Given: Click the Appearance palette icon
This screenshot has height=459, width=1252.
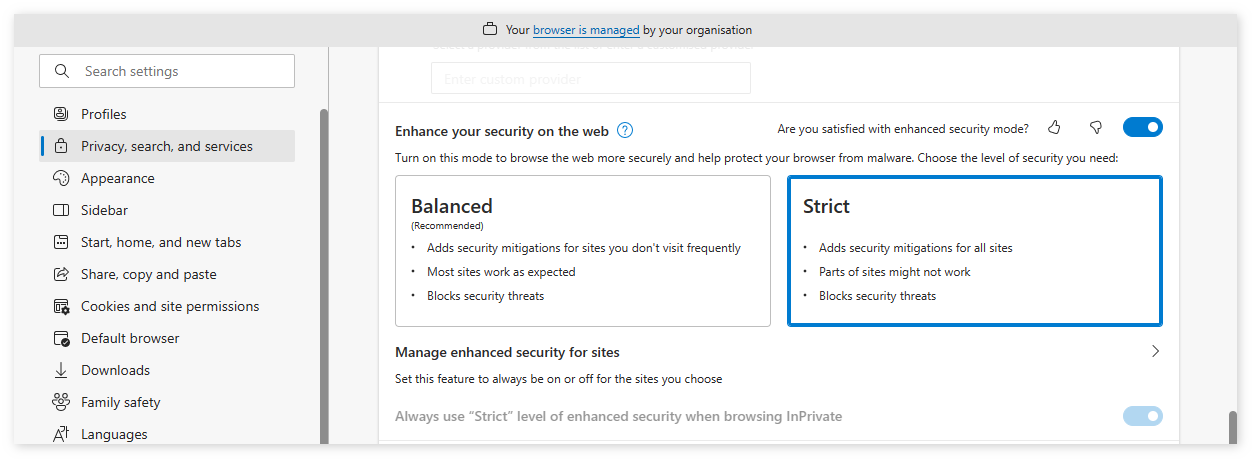Looking at the screenshot, I should click(x=61, y=178).
